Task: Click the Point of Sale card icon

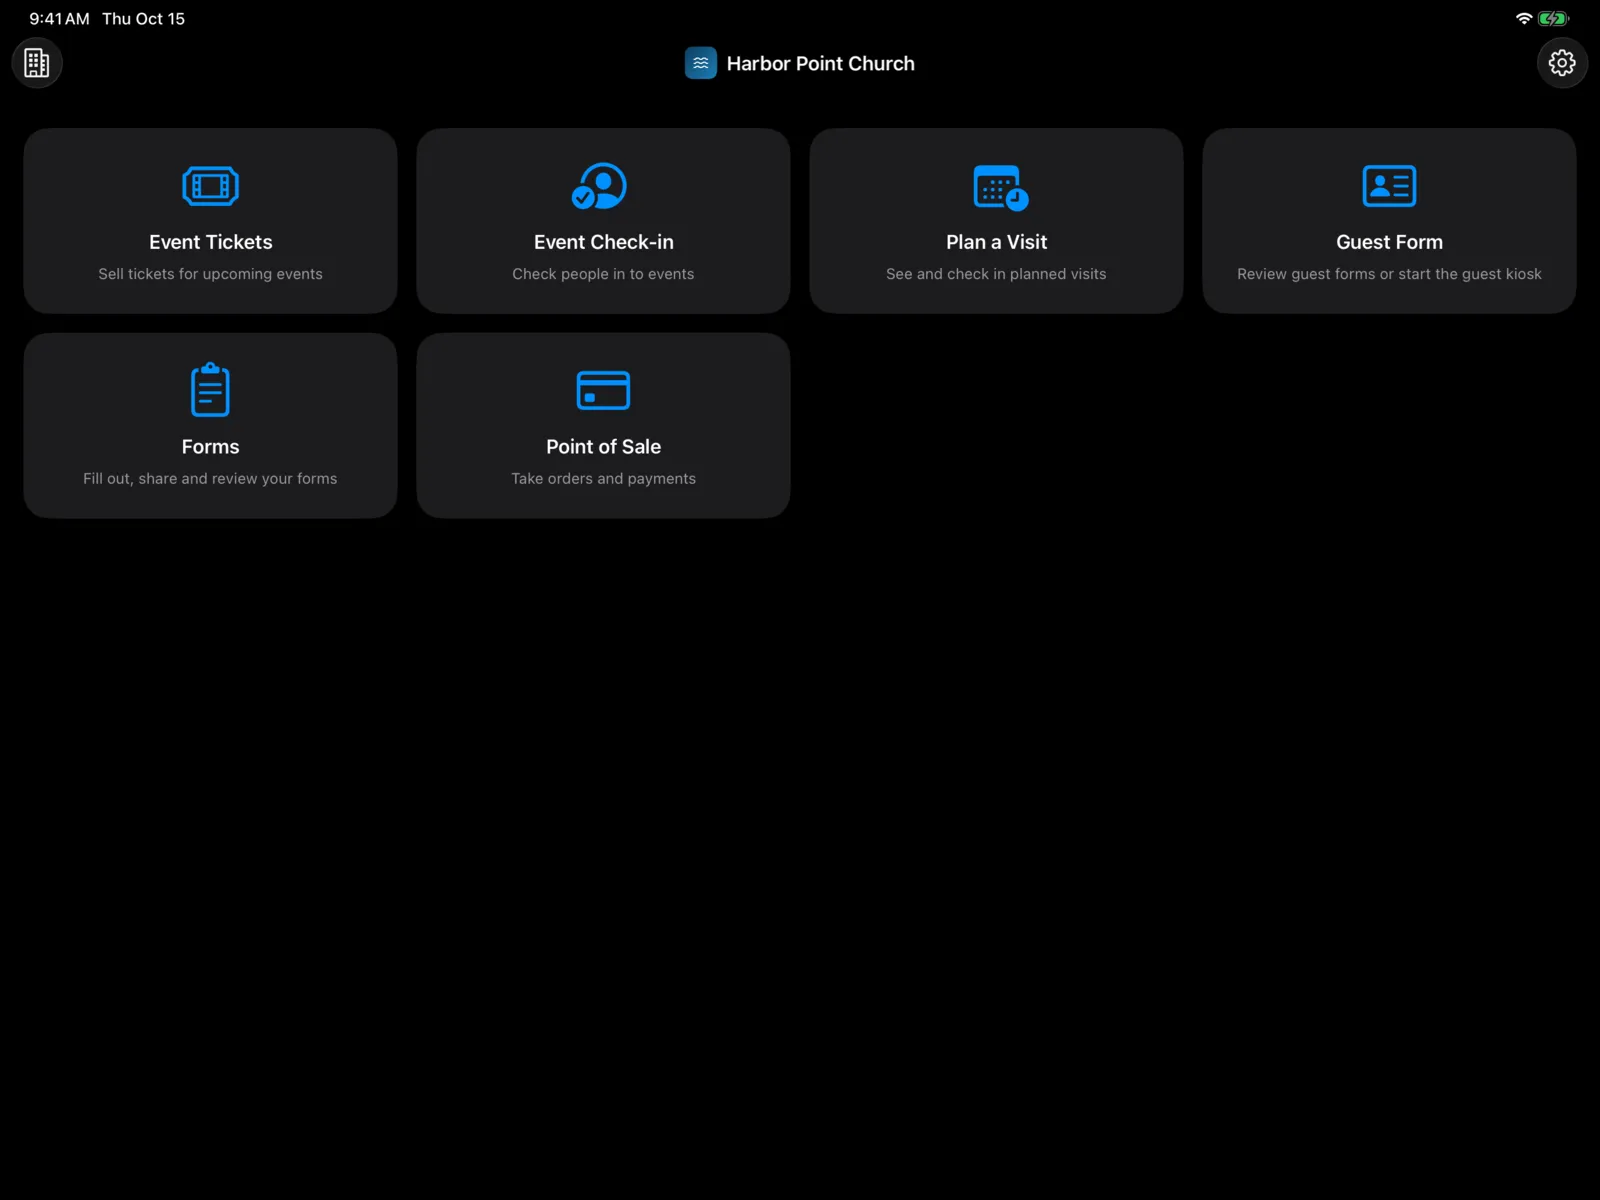Action: click(x=604, y=390)
